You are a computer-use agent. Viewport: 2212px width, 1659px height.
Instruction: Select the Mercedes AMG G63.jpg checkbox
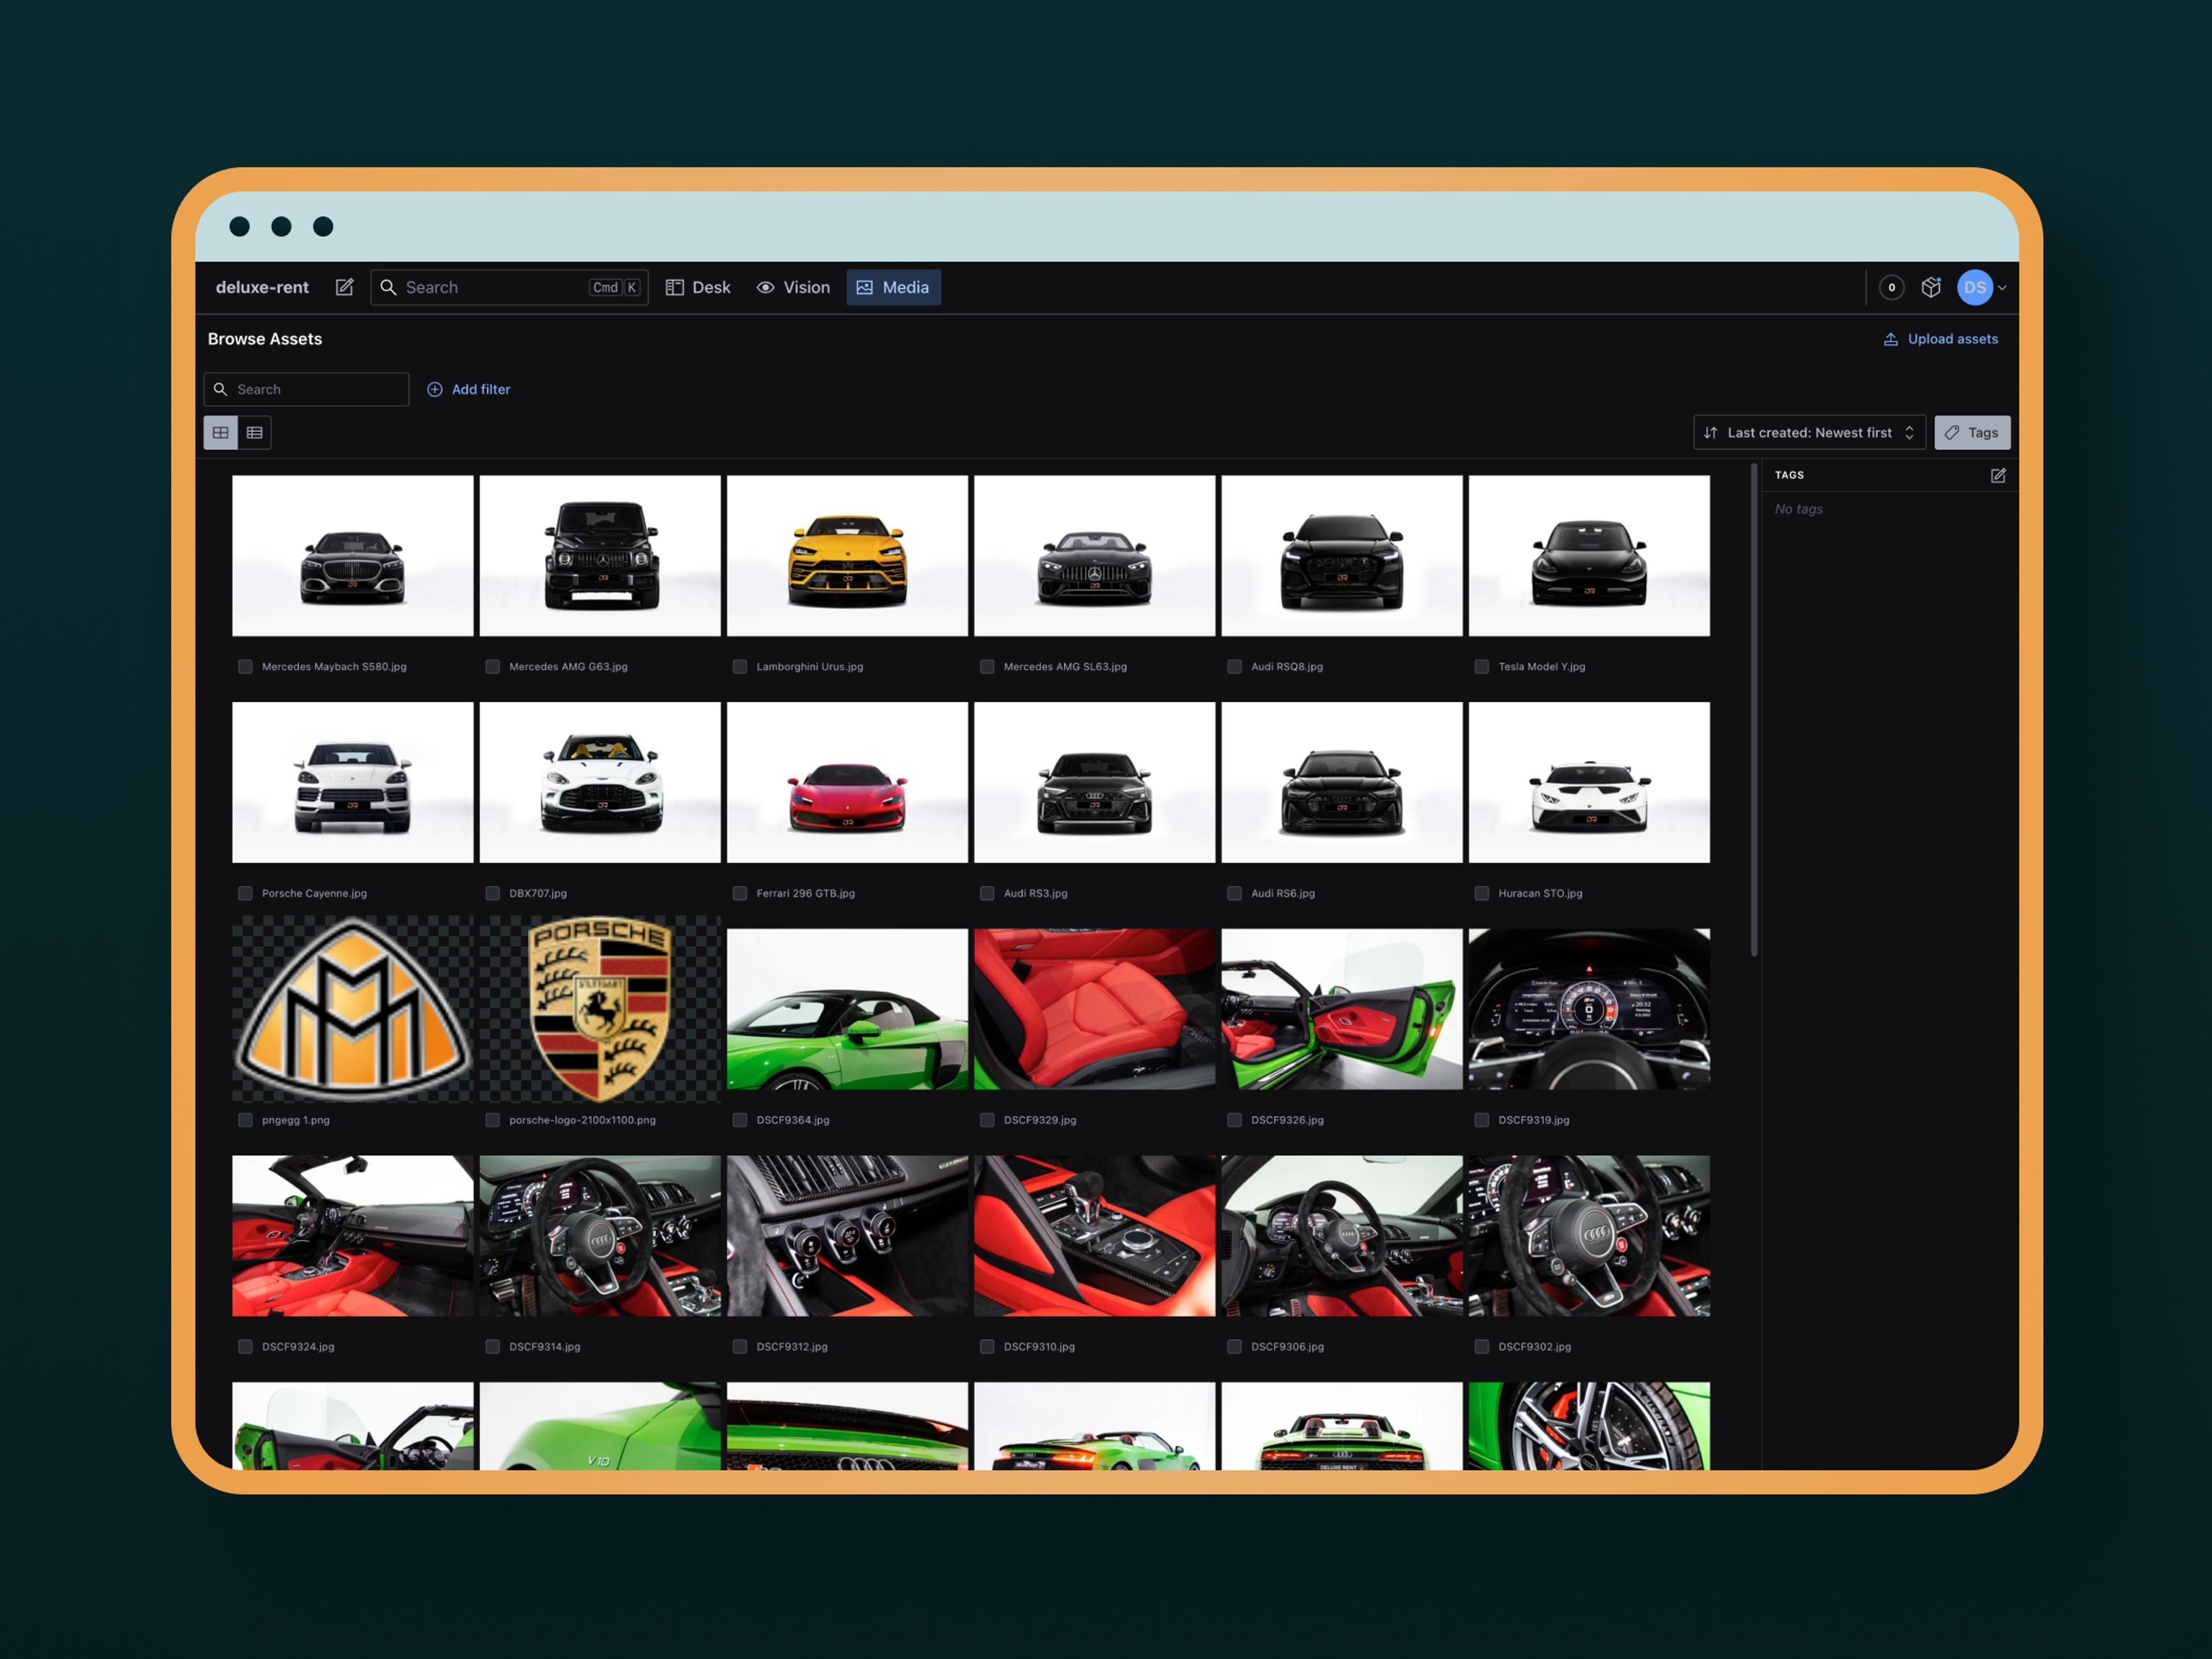(492, 666)
